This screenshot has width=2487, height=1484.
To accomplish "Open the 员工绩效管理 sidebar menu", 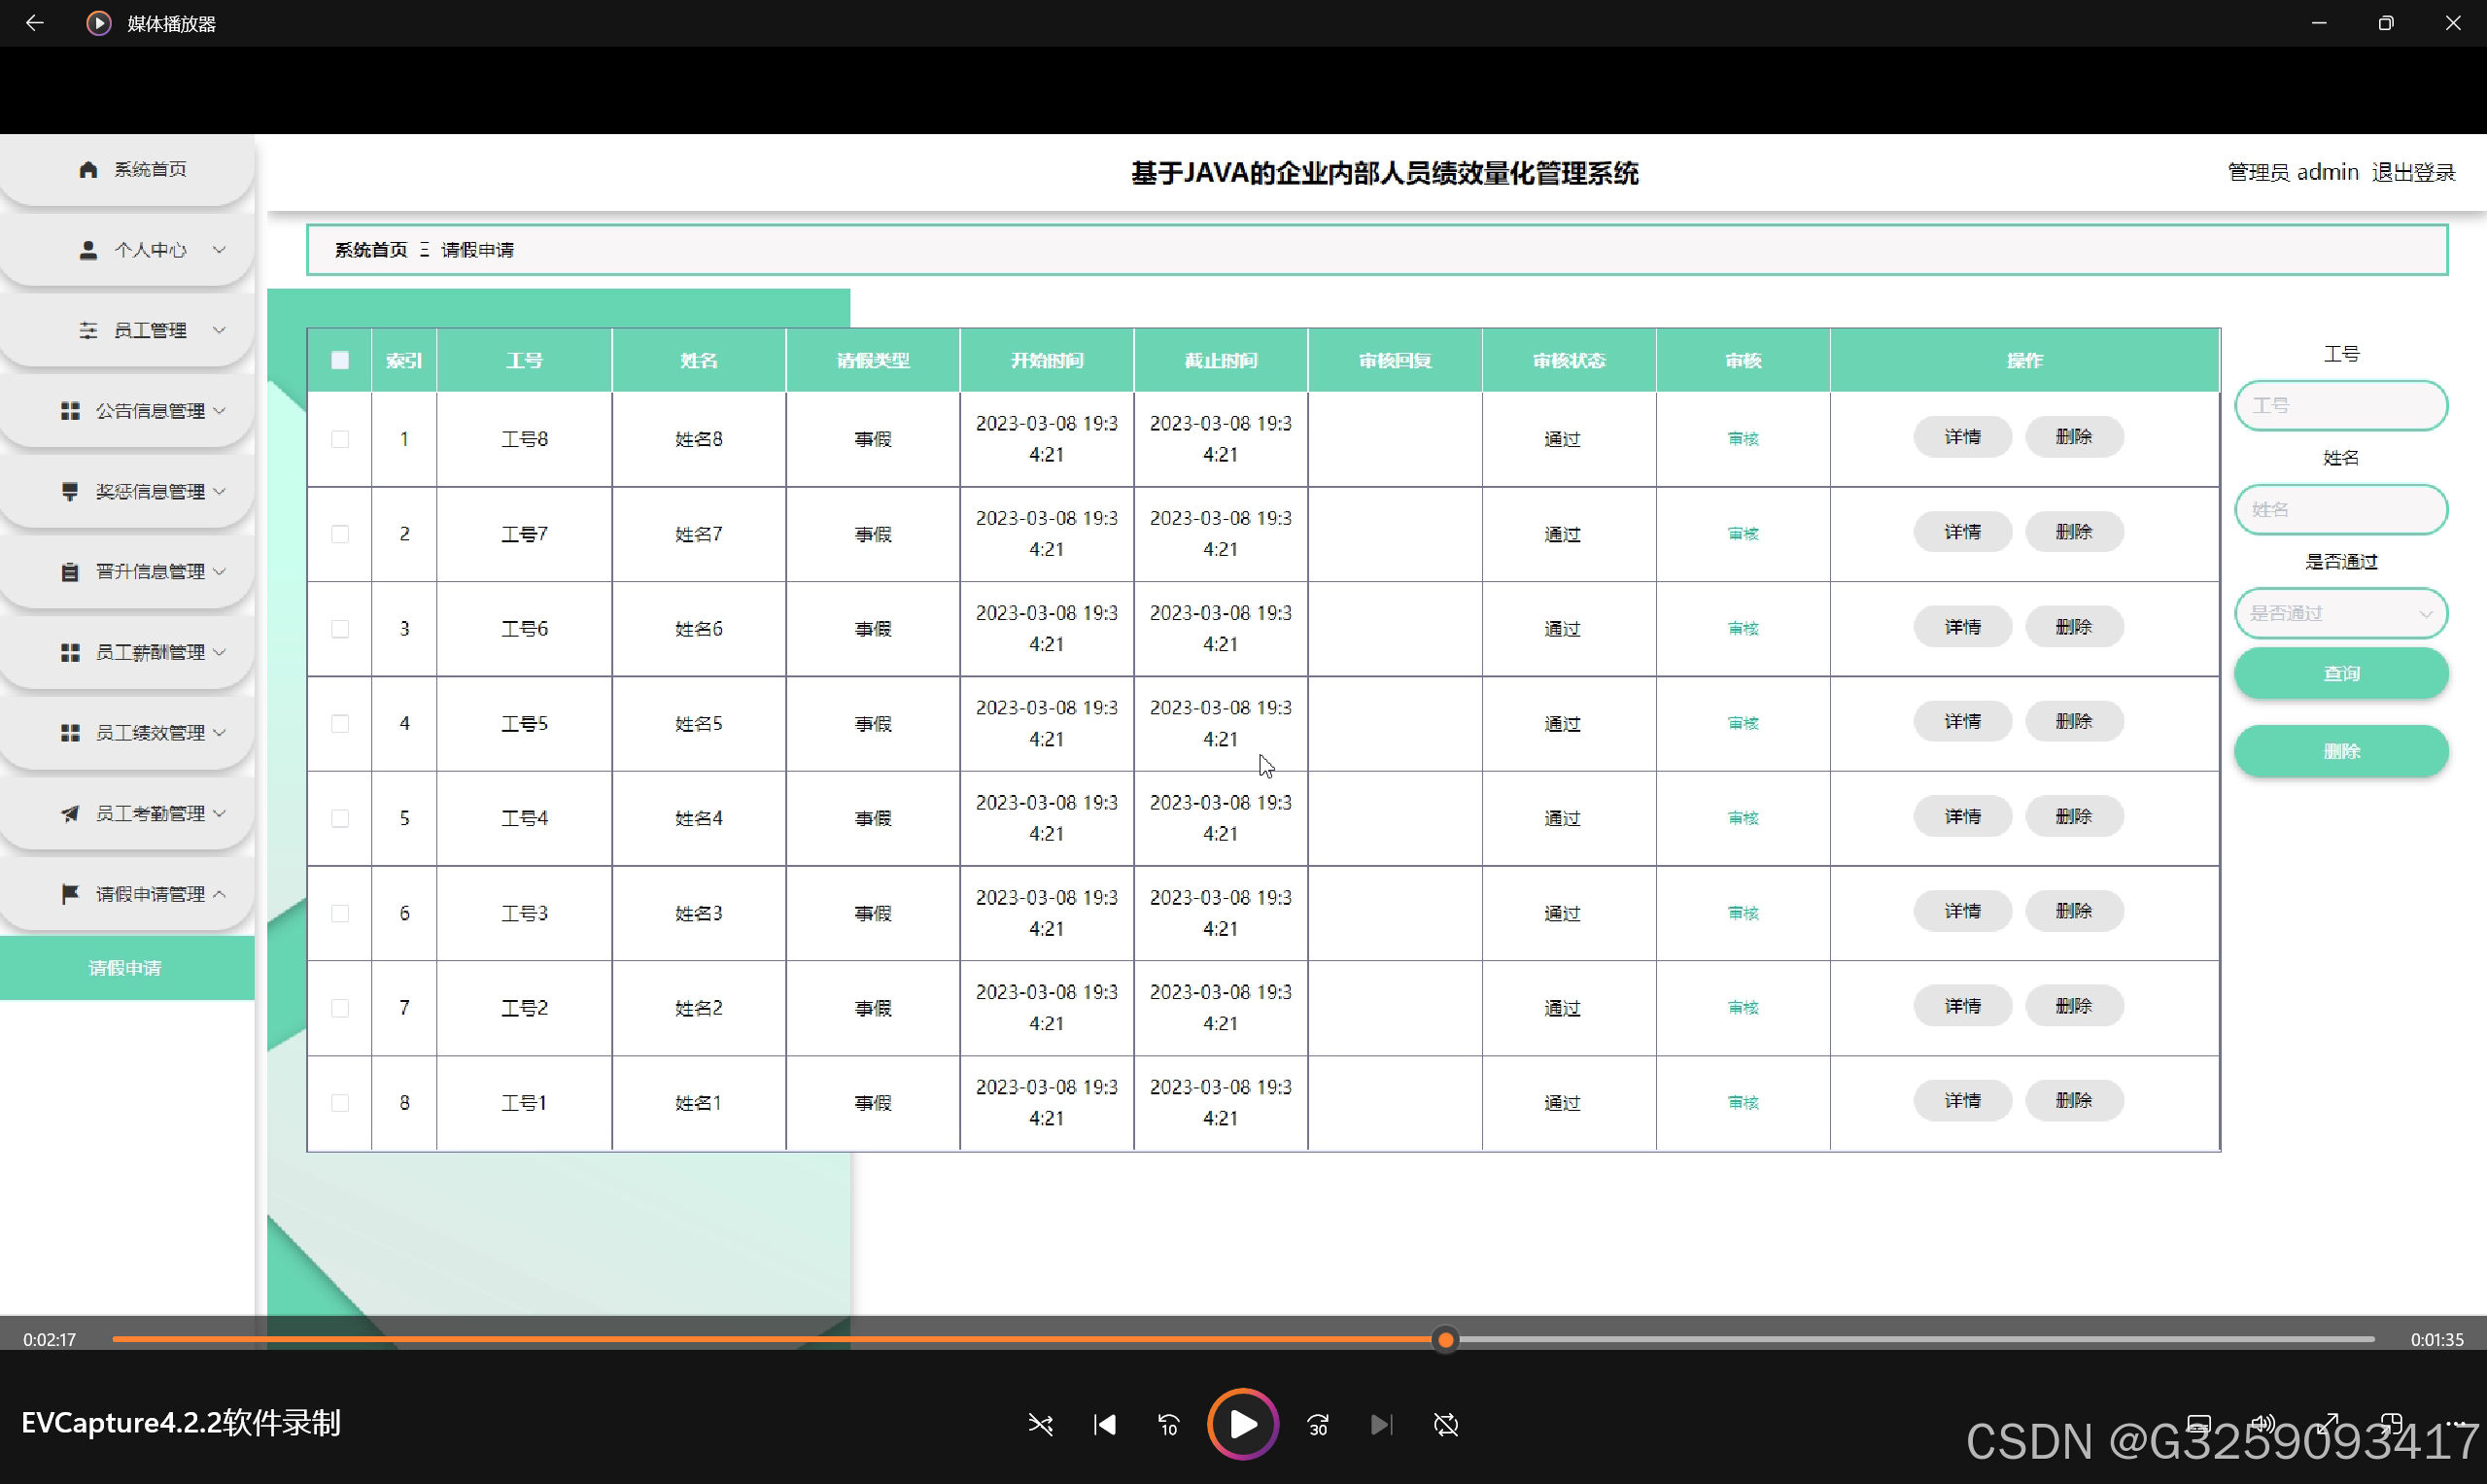I will click(x=127, y=733).
